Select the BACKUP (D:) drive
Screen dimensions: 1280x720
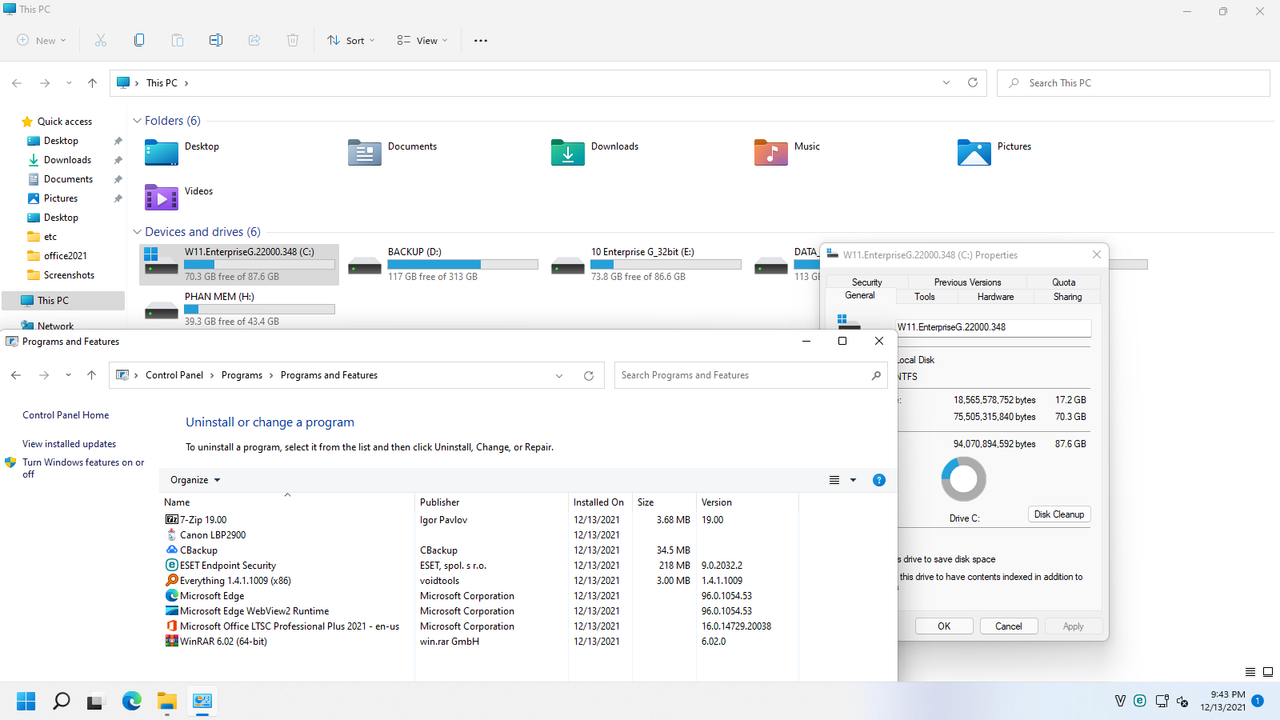(442, 264)
